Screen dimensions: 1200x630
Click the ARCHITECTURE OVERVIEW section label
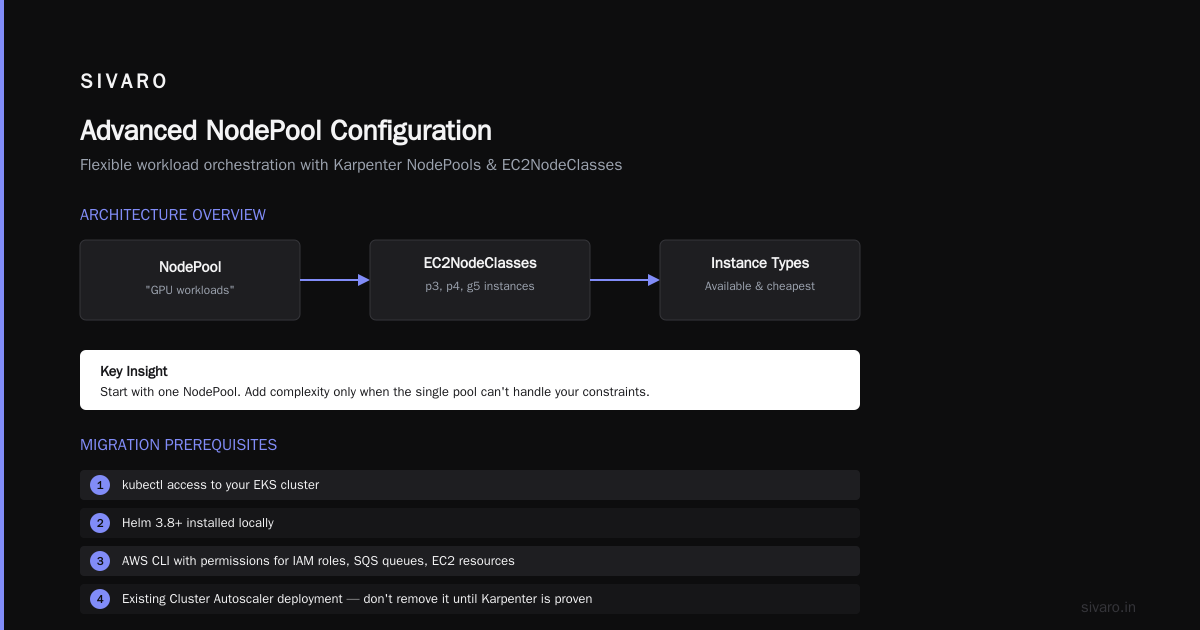(173, 215)
